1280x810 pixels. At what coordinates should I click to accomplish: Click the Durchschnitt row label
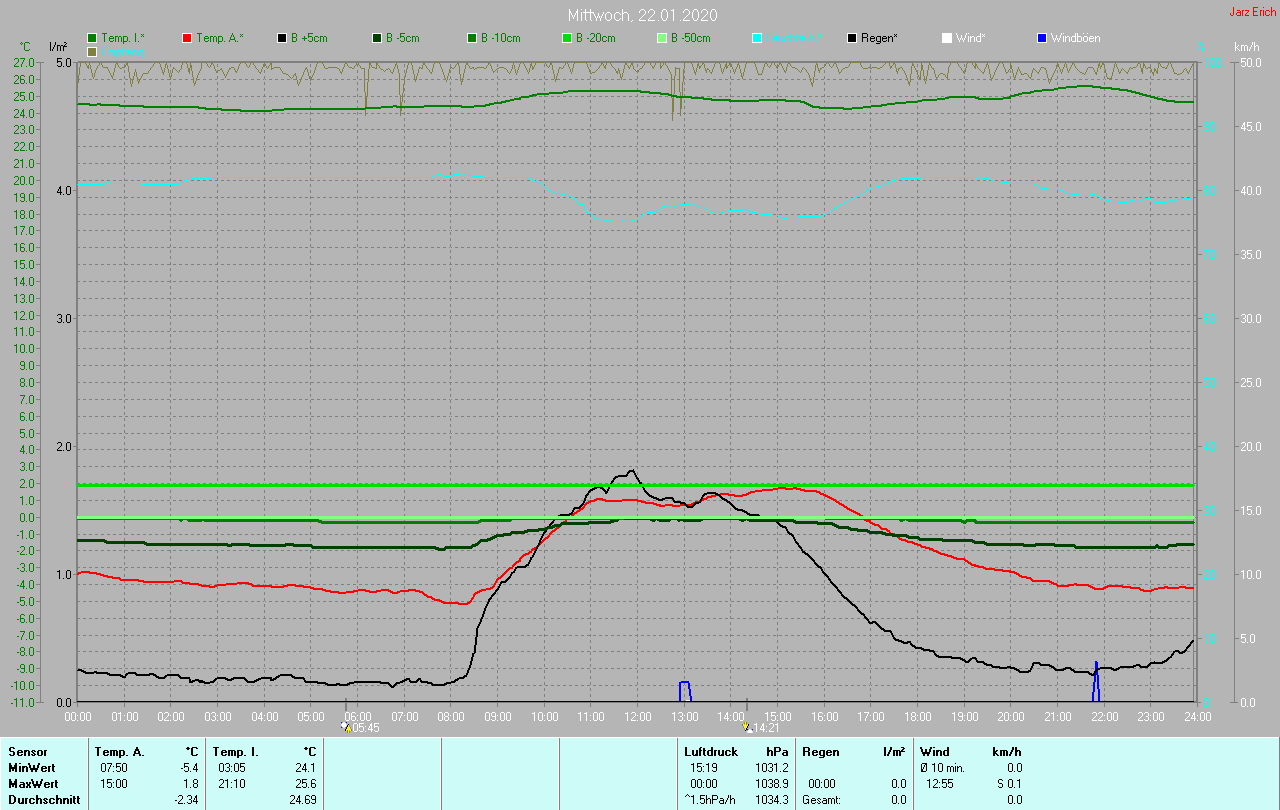point(44,799)
